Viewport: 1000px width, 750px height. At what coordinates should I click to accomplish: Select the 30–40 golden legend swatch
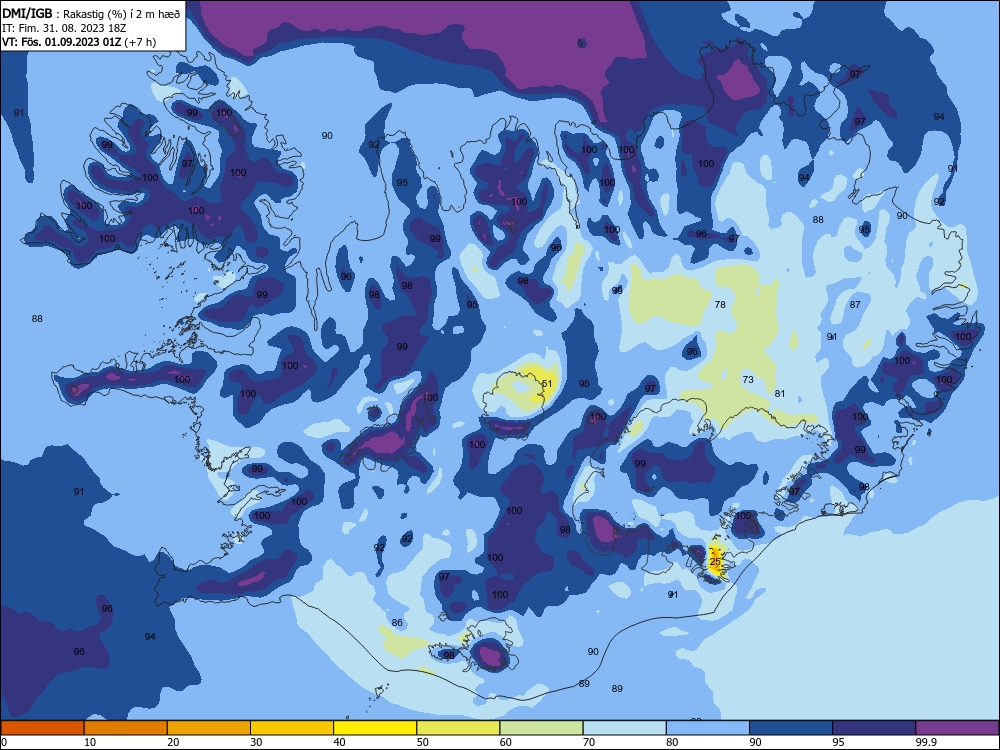pos(292,728)
